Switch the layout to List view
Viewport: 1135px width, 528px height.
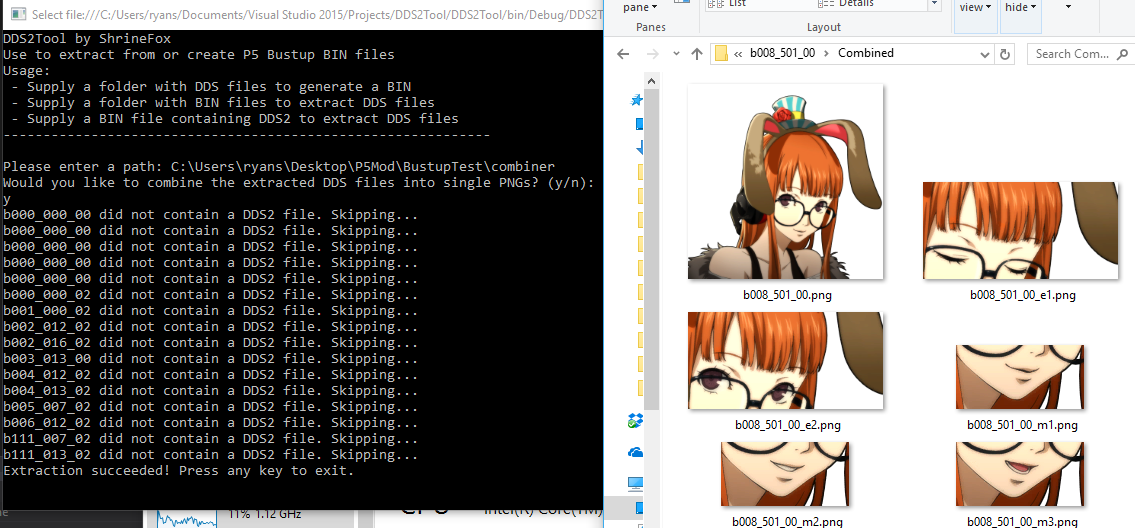pos(727,4)
